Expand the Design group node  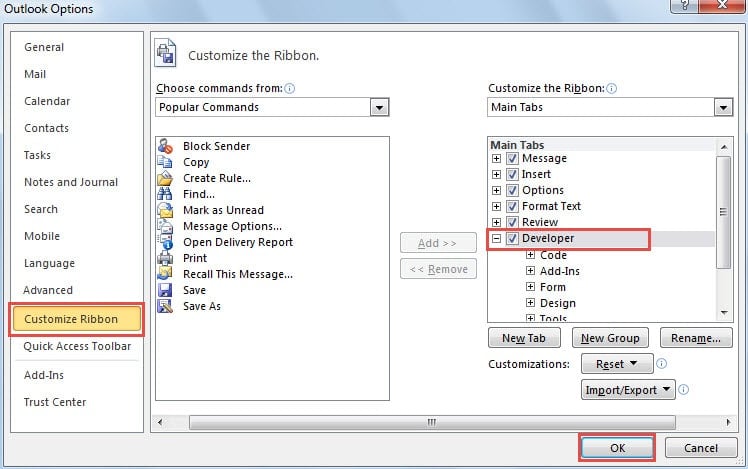pyautogui.click(x=530, y=302)
